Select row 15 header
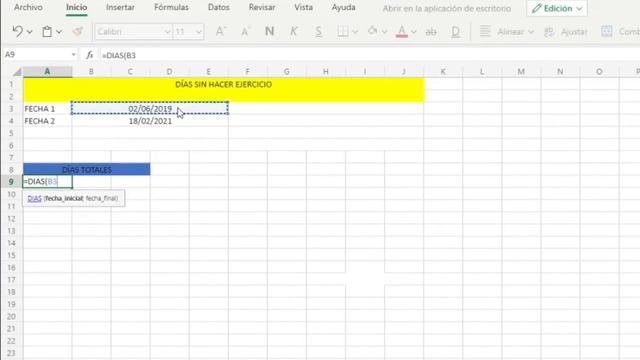This screenshot has width=640, height=360. [11, 256]
